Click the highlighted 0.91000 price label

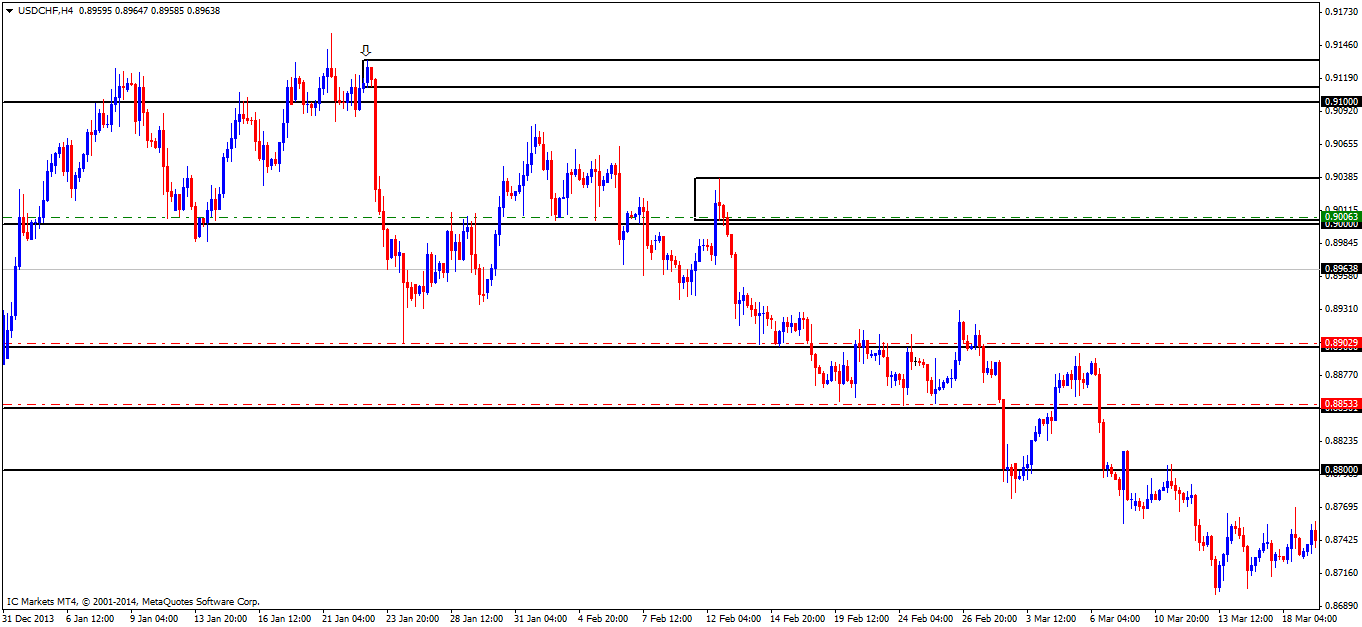1341,102
